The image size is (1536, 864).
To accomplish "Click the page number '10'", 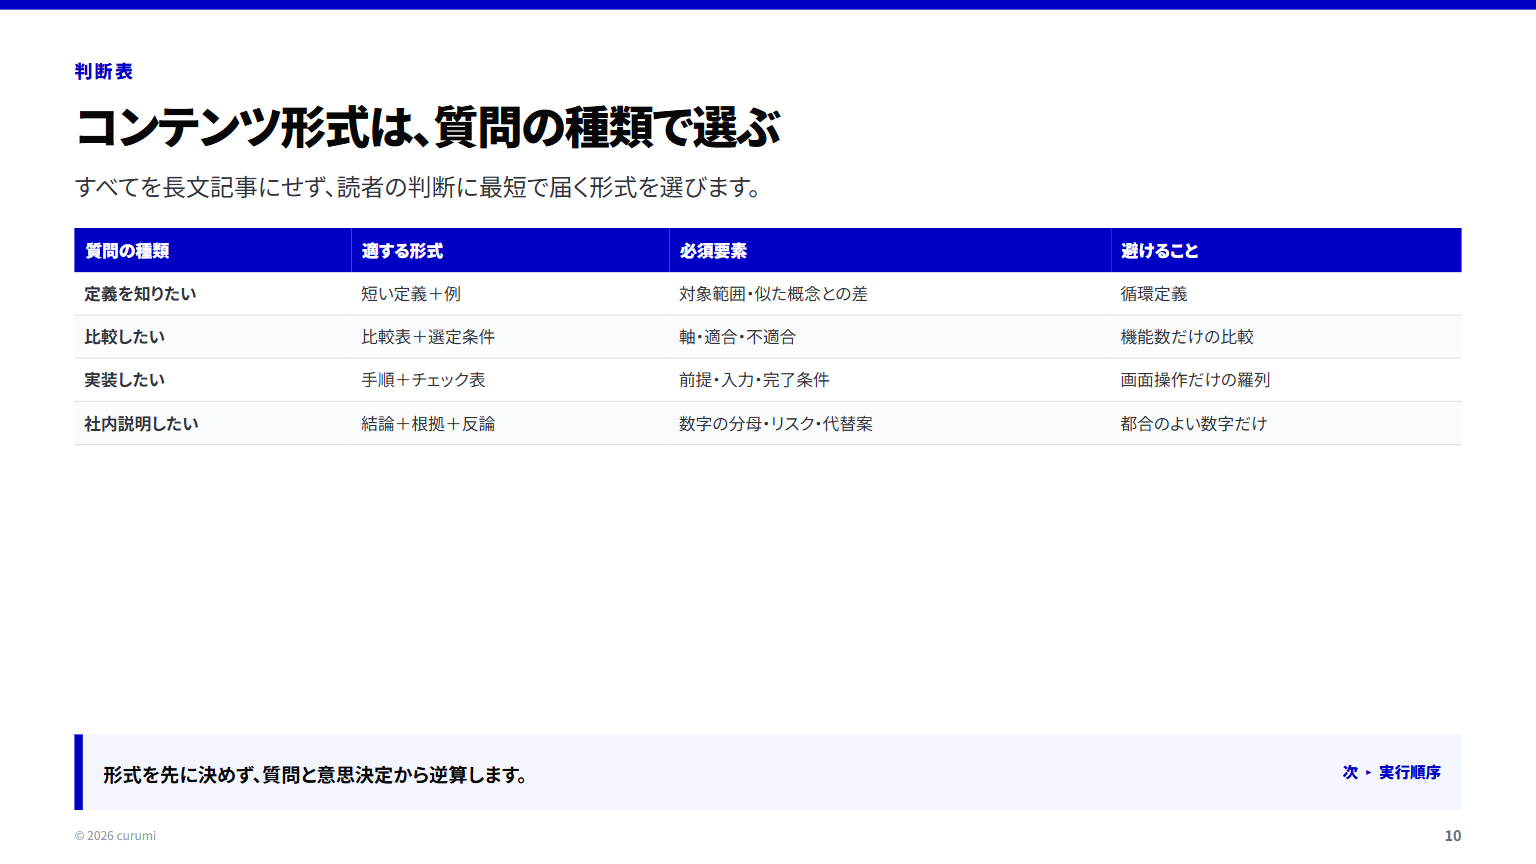I will [x=1453, y=836].
